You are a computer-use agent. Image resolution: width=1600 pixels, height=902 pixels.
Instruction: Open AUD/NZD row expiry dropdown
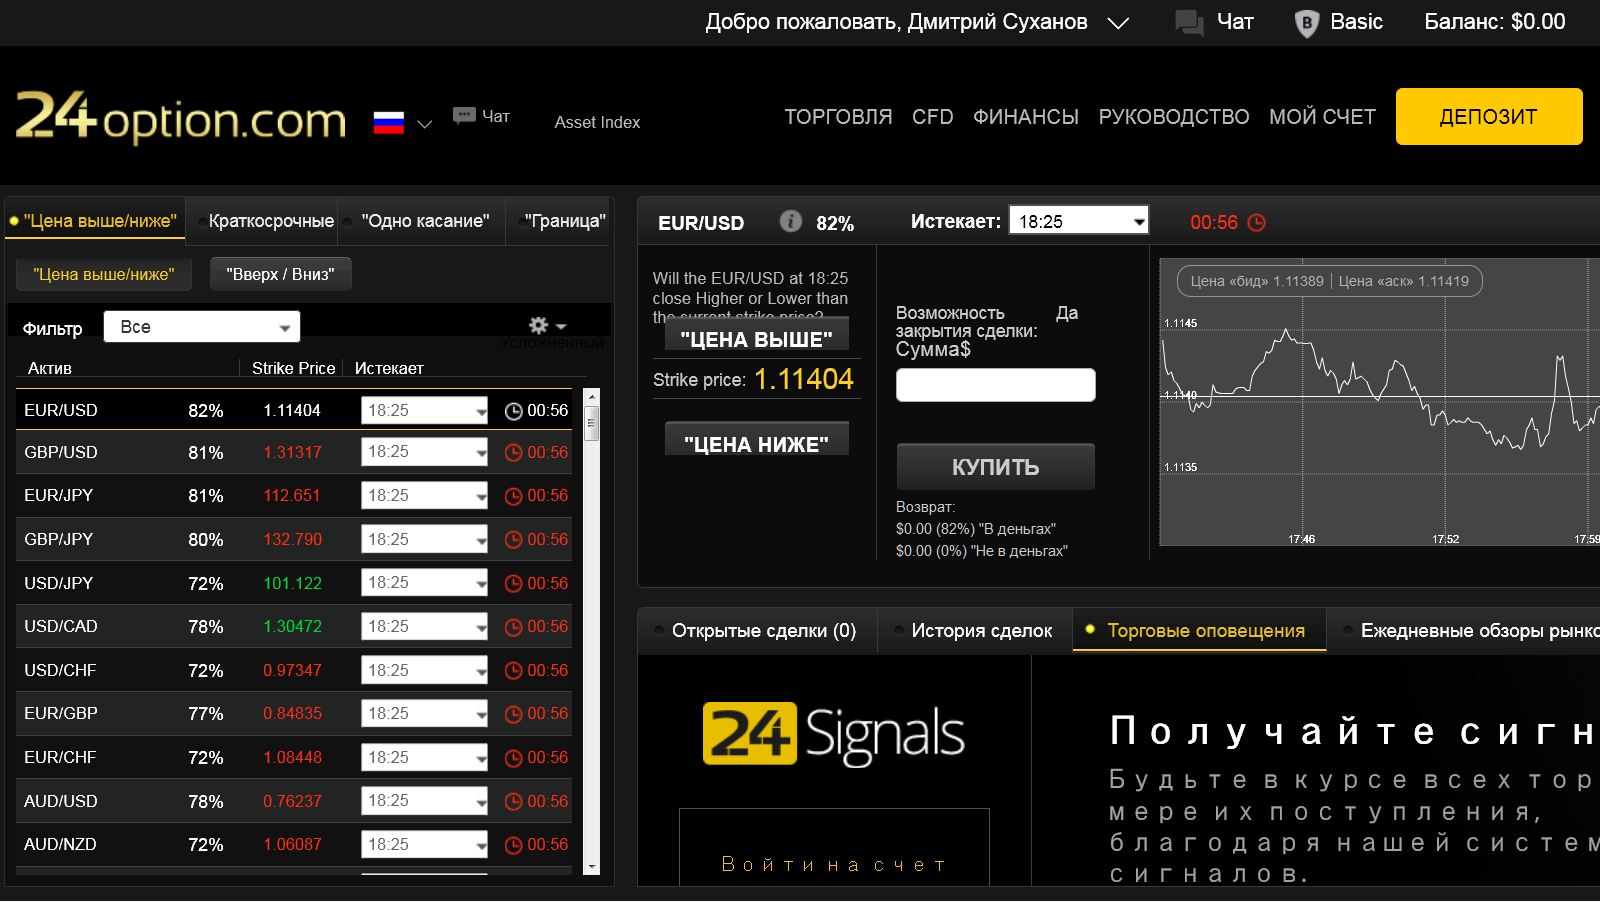(424, 844)
